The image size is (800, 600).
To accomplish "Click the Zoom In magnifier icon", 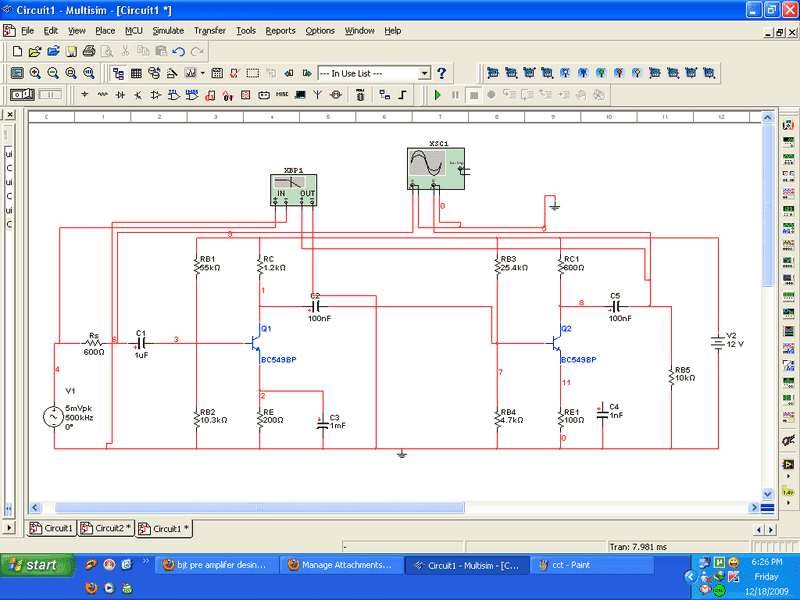I will [35, 73].
